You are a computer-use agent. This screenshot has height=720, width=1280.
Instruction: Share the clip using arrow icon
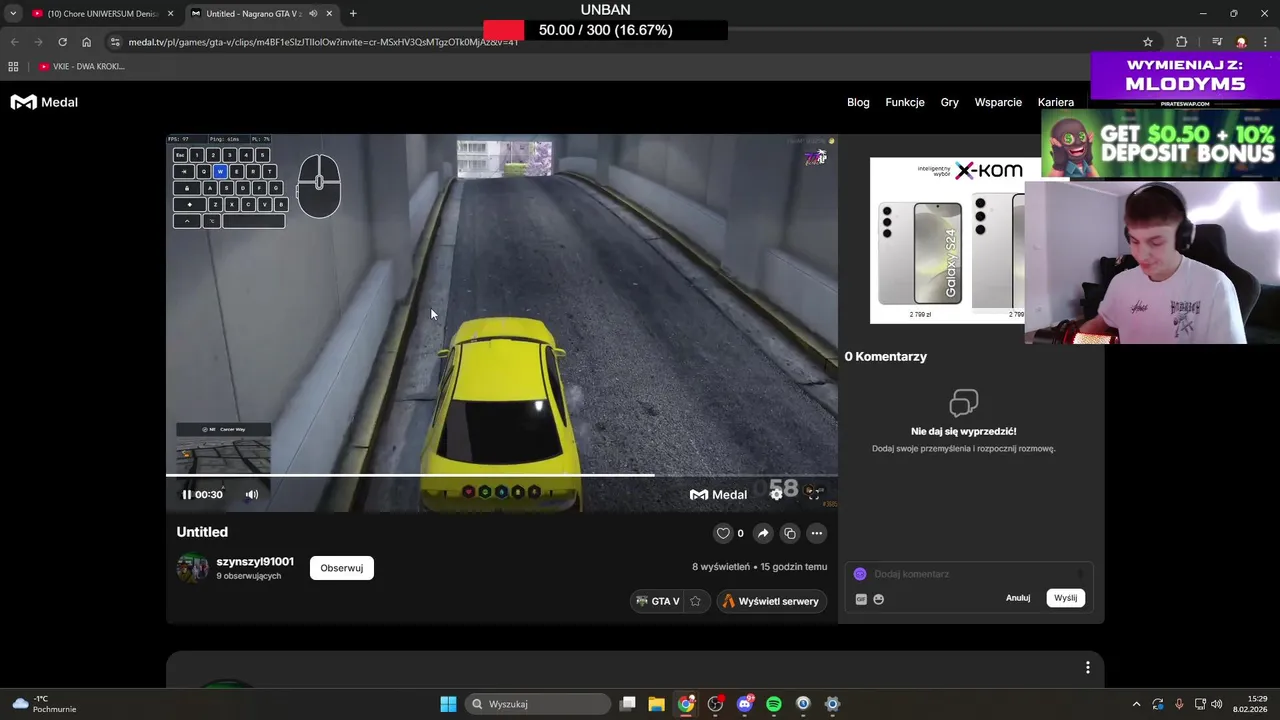(763, 533)
